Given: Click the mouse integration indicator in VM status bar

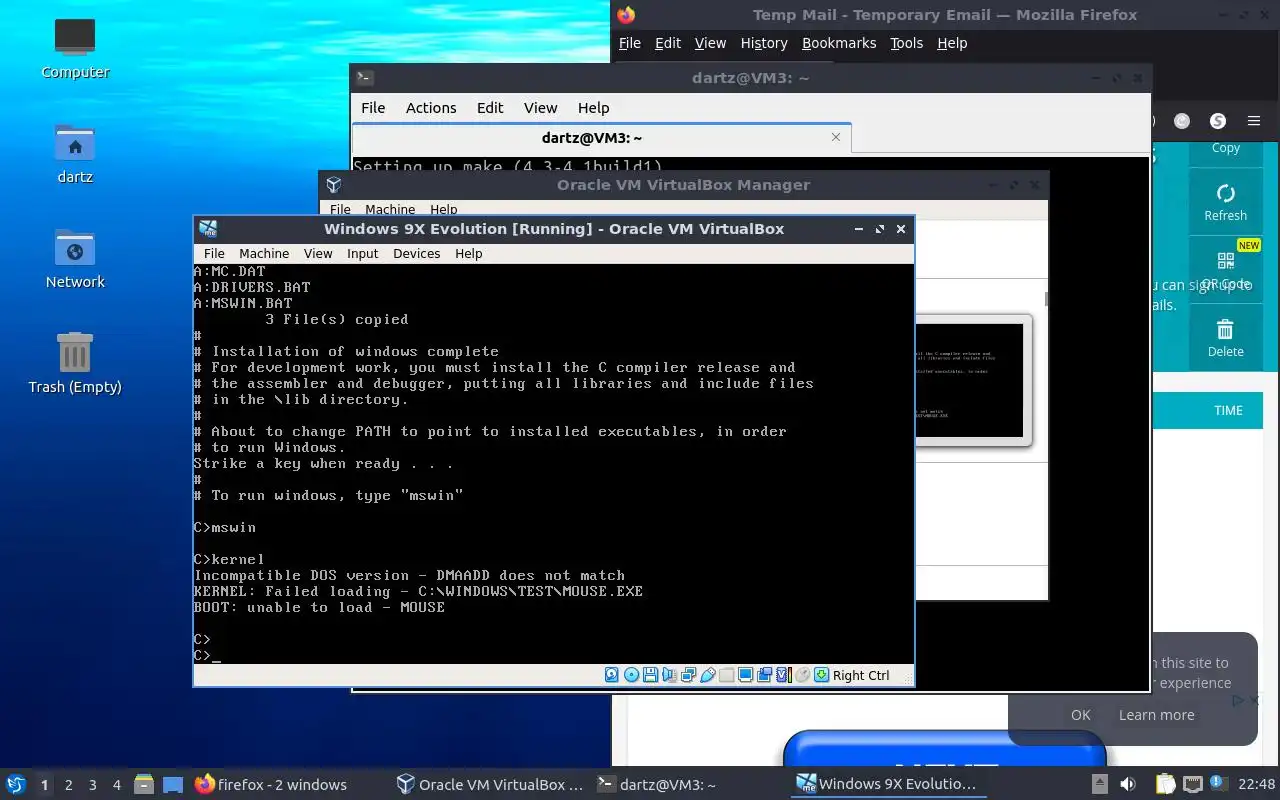Looking at the screenshot, I should pos(802,675).
